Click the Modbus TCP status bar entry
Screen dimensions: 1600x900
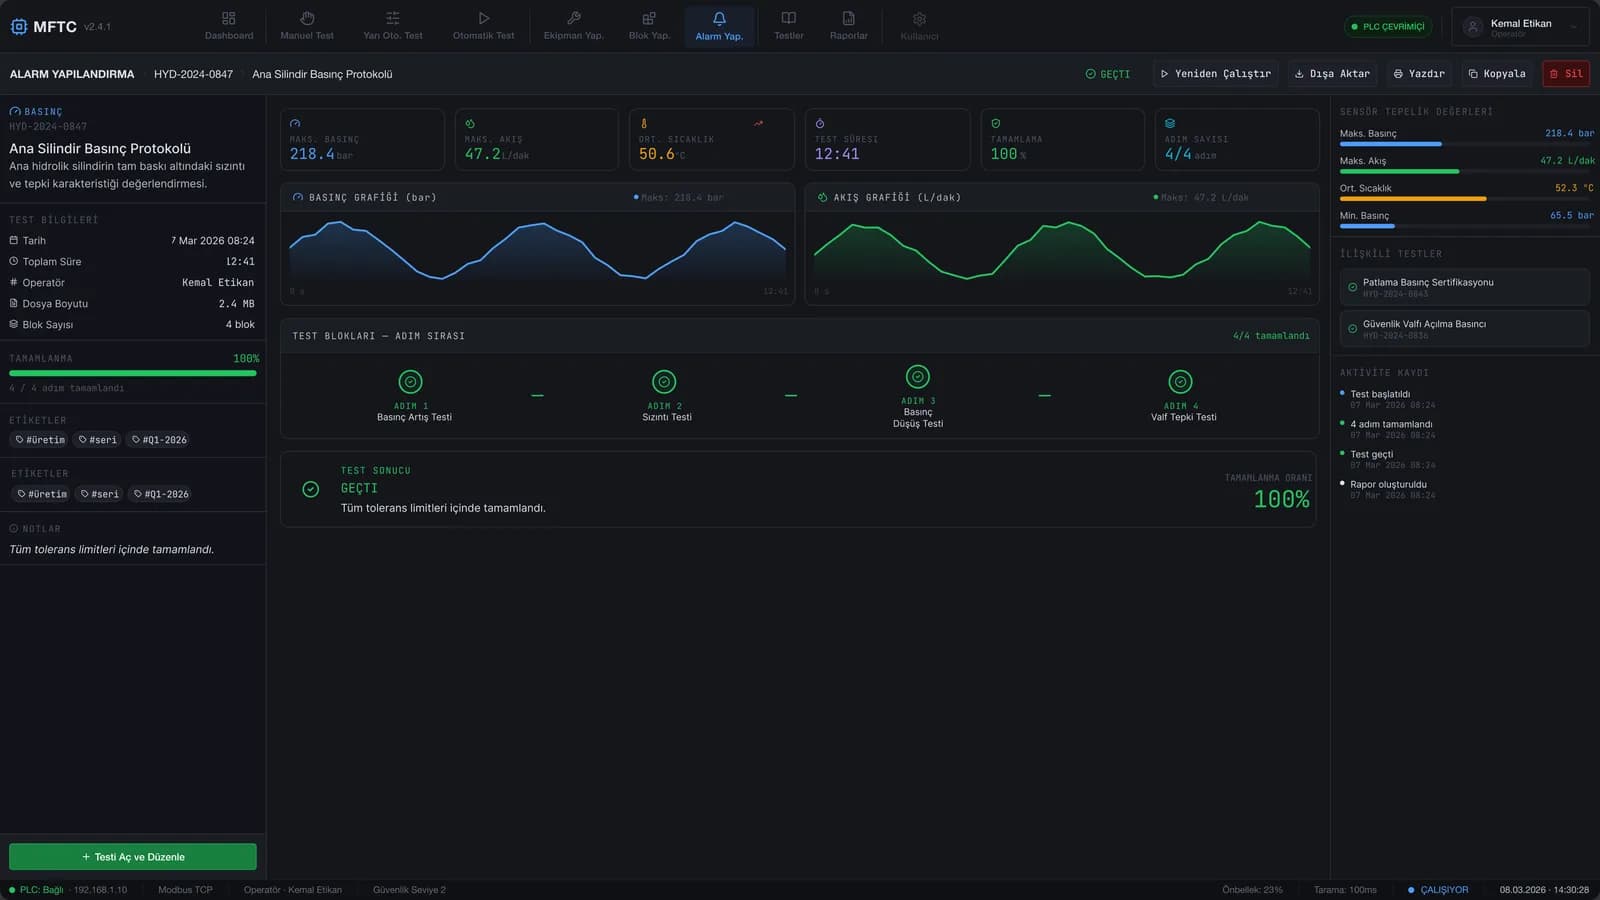point(185,890)
